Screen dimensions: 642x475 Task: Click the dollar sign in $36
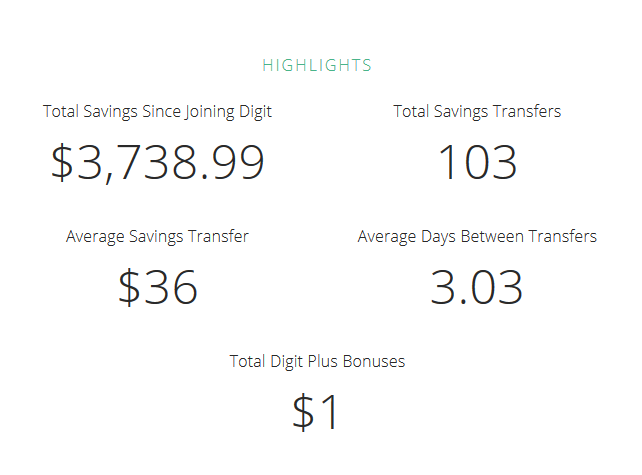point(130,288)
